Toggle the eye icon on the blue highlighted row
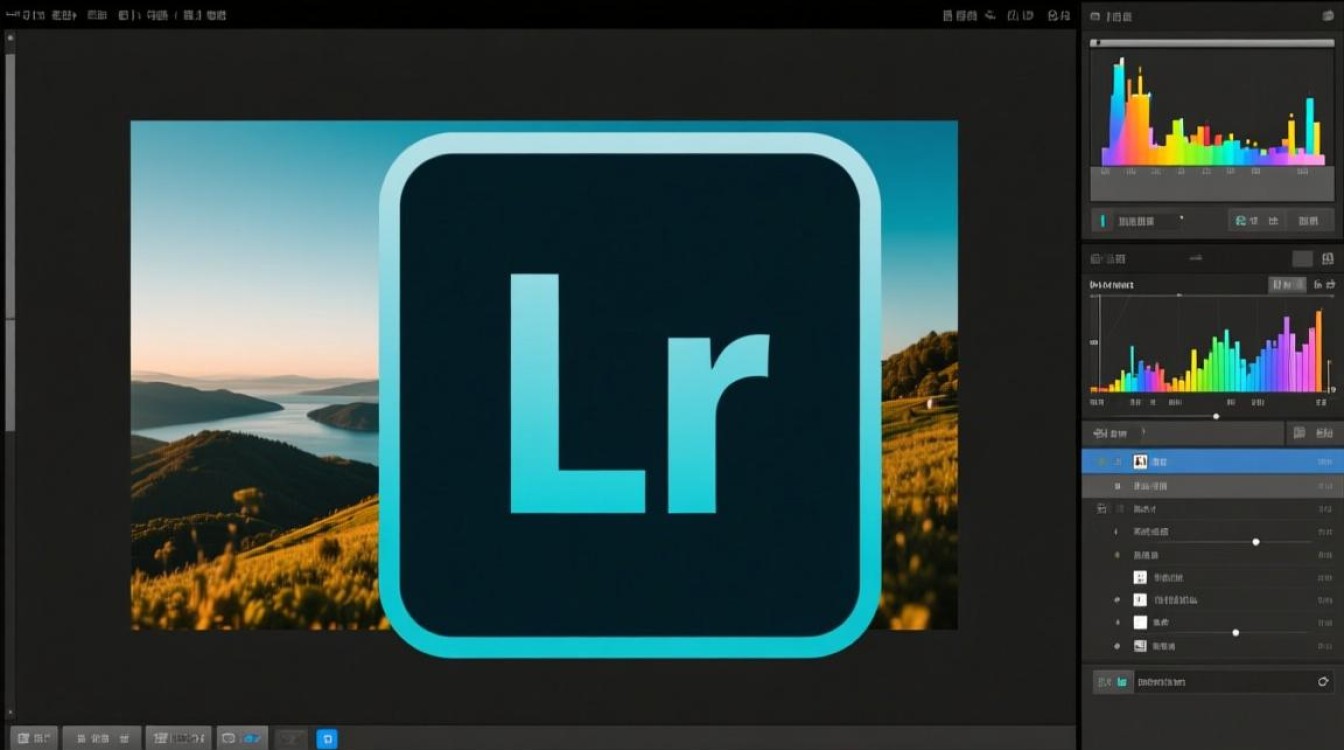 (1103, 462)
